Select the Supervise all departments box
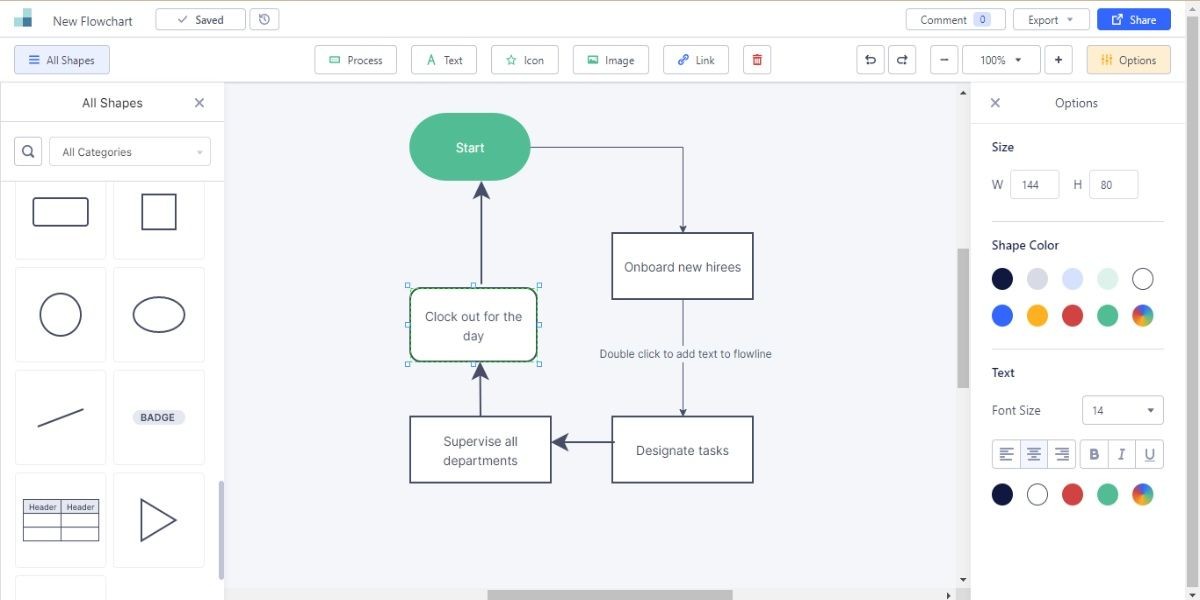1200x600 pixels. coord(480,450)
